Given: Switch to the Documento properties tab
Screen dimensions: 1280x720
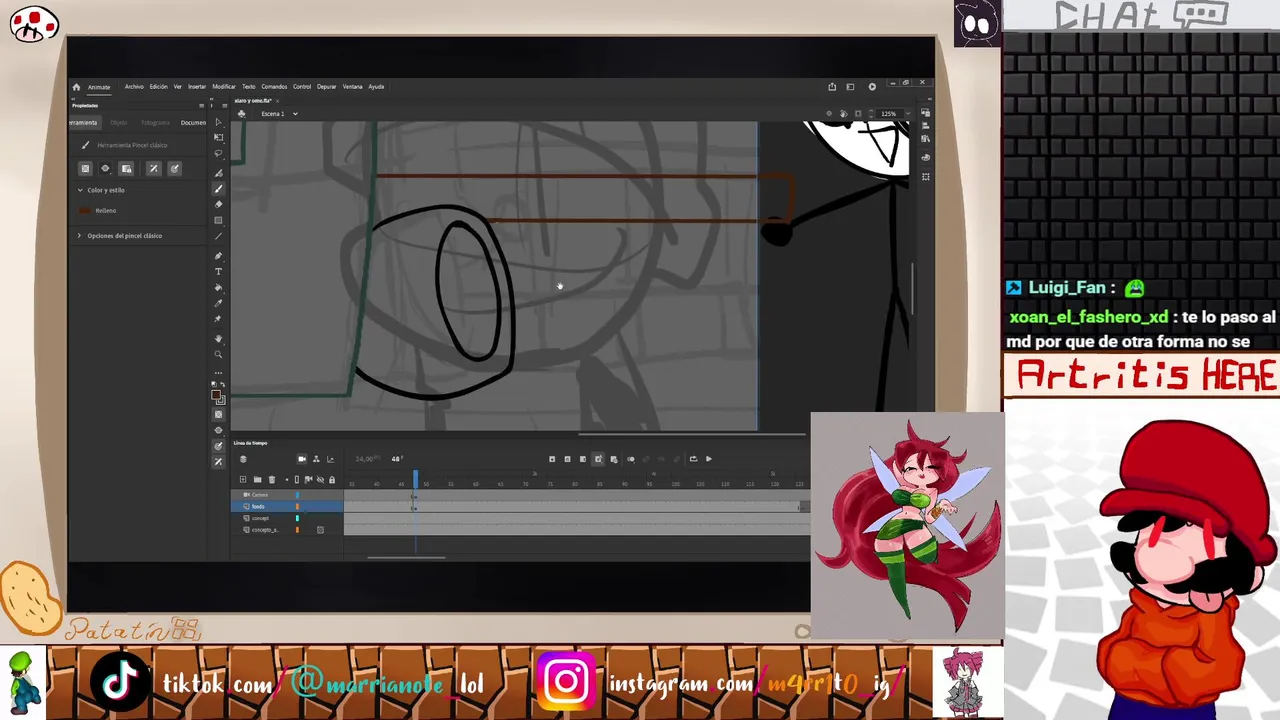Looking at the screenshot, I should point(193,123).
